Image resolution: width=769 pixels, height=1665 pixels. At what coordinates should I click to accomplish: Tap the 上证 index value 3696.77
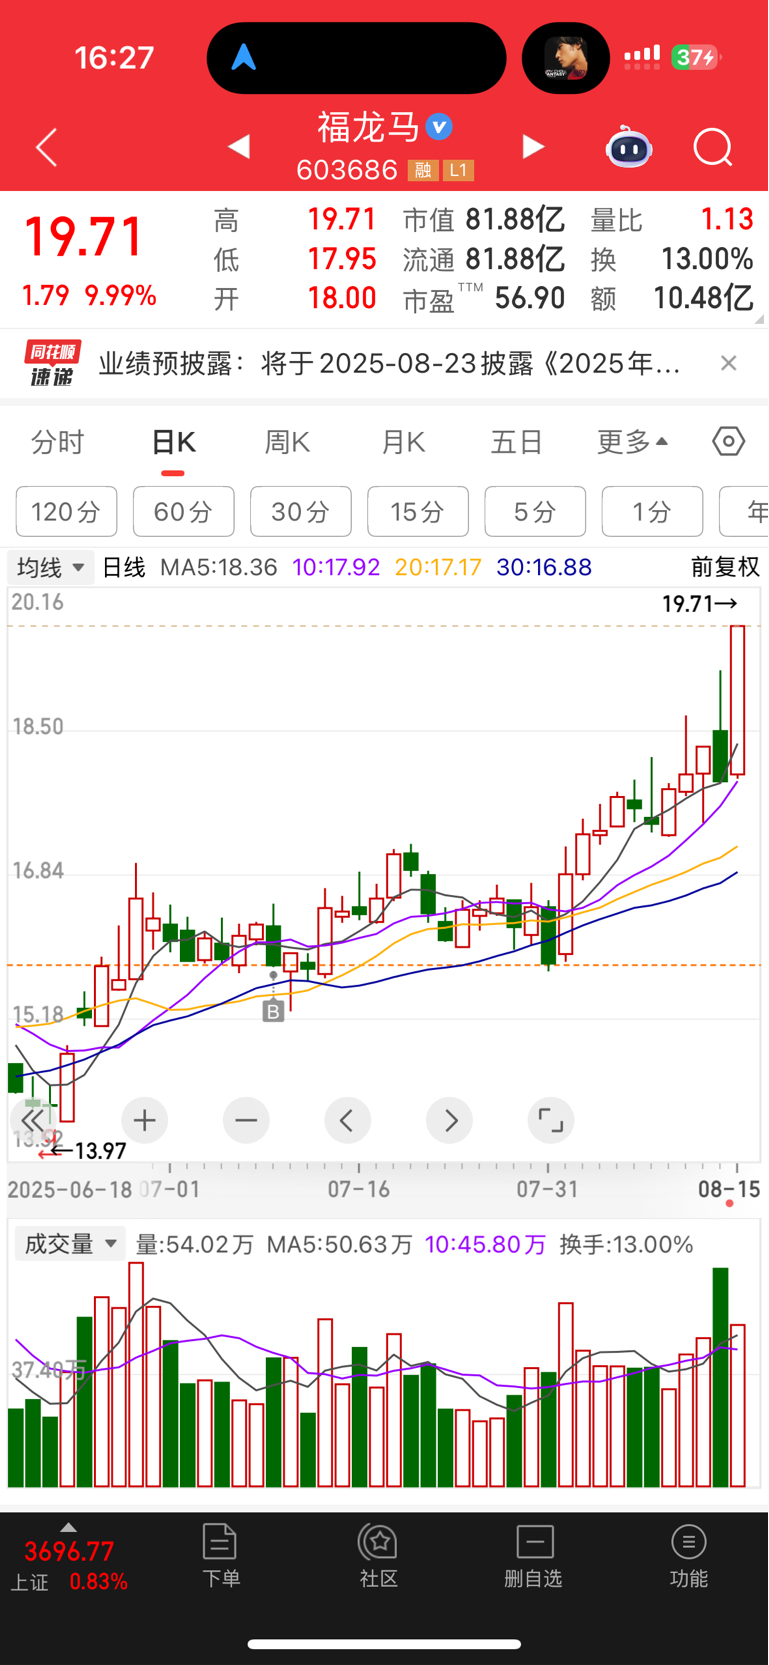69,1552
